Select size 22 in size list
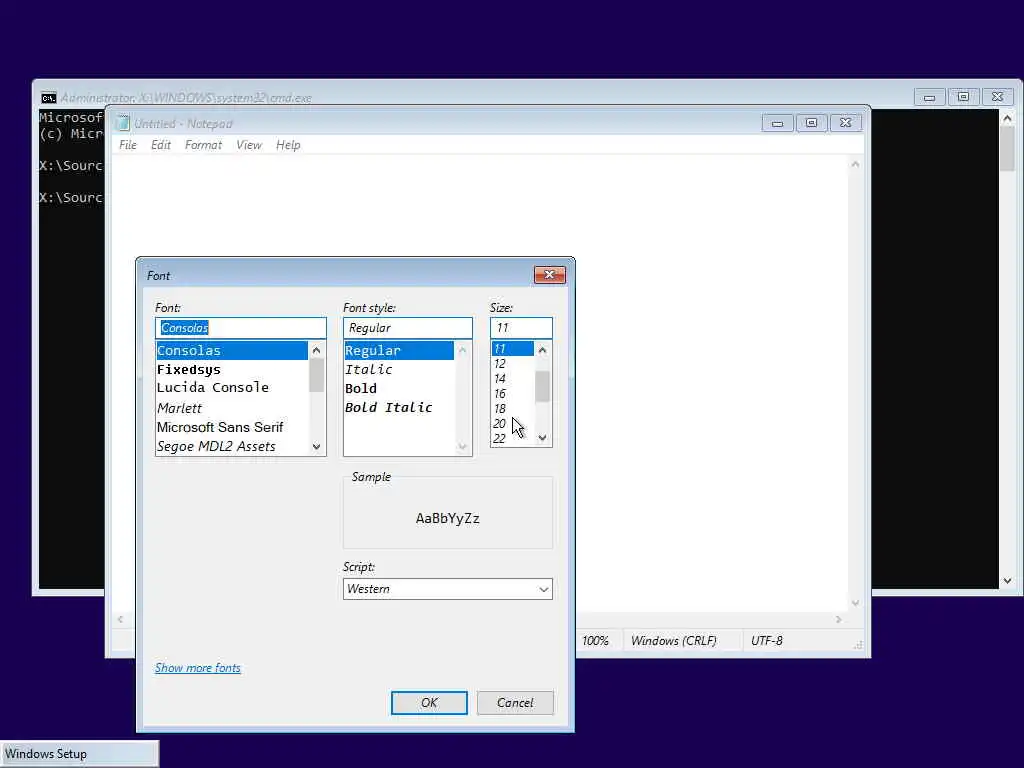 tap(513, 439)
